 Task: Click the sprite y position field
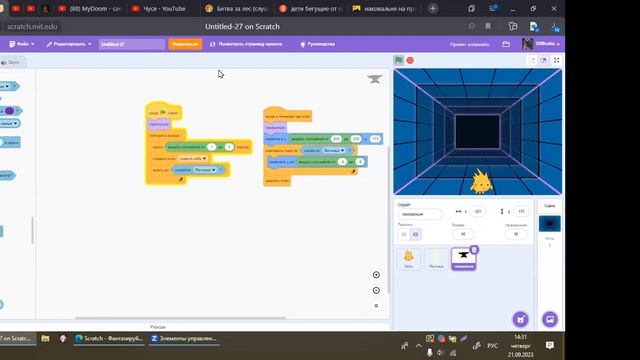click(521, 211)
